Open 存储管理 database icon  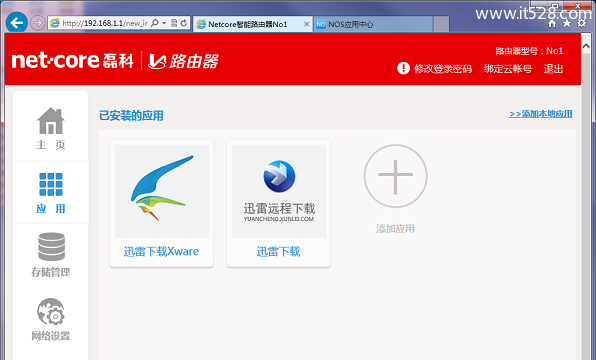tap(51, 247)
